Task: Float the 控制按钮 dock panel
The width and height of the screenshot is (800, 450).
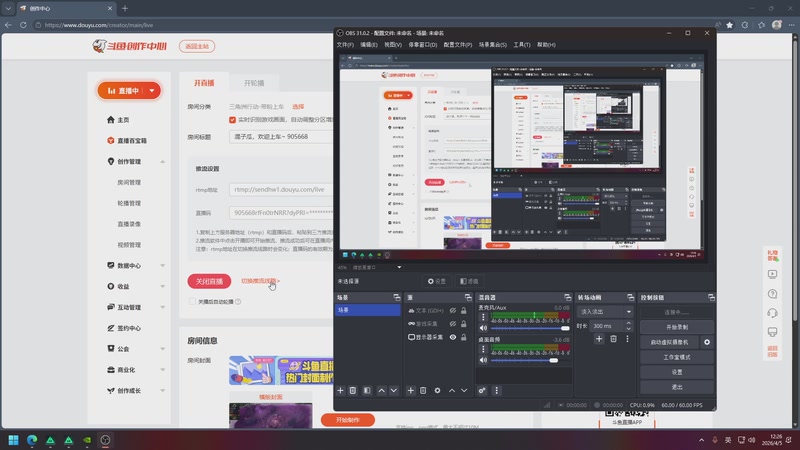Action: 711,297
